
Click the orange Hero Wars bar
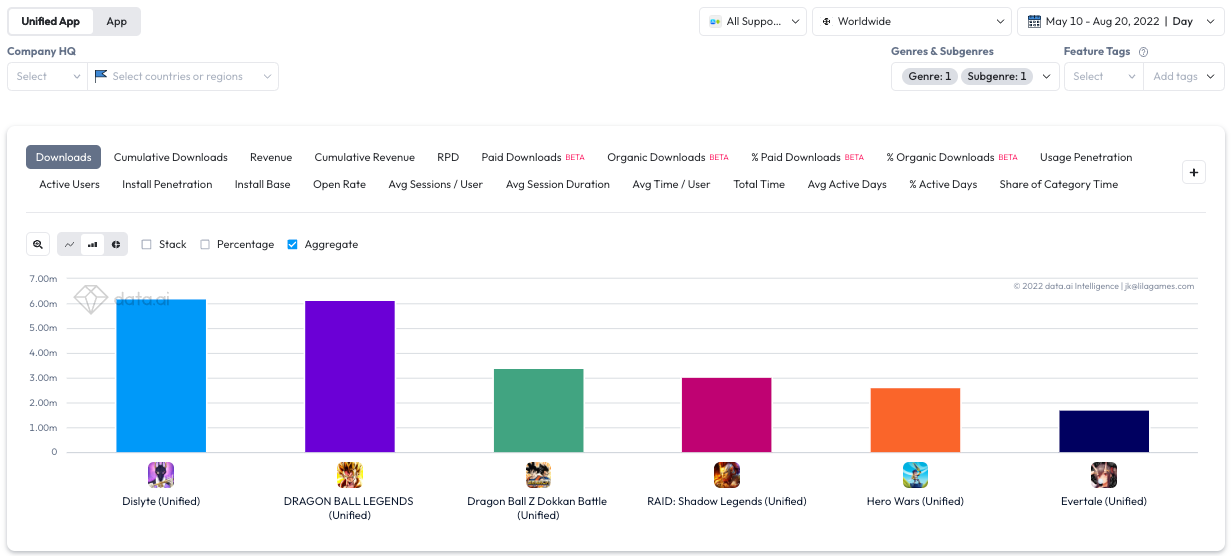(915, 420)
